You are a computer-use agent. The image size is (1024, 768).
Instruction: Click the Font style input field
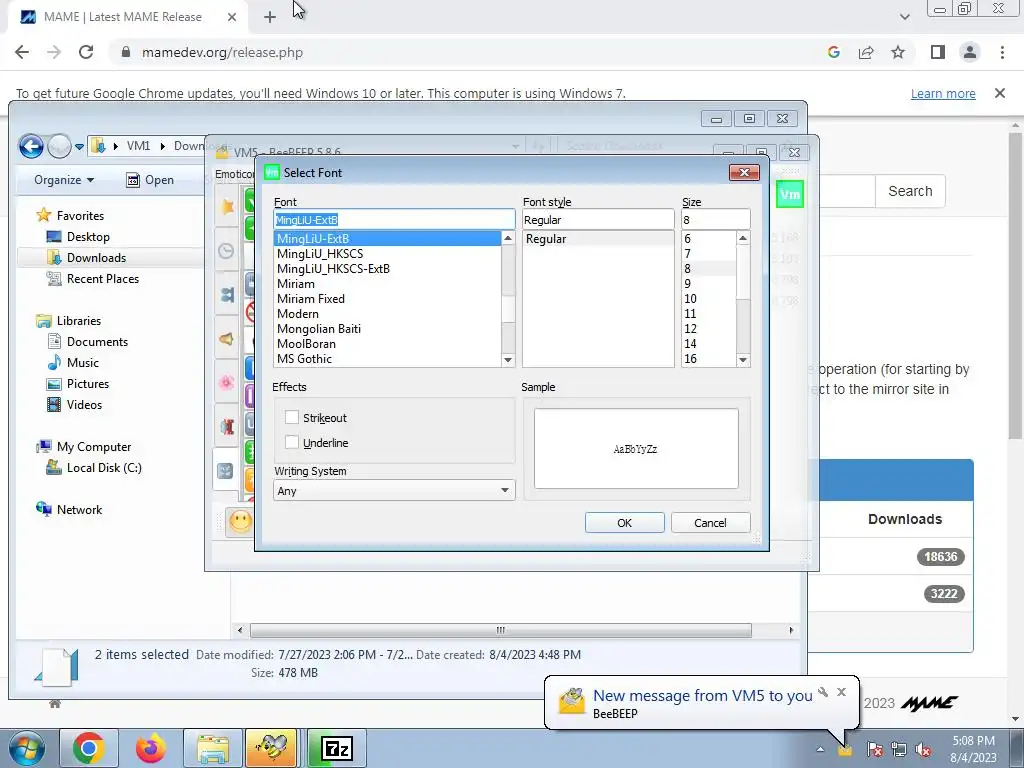coord(598,219)
